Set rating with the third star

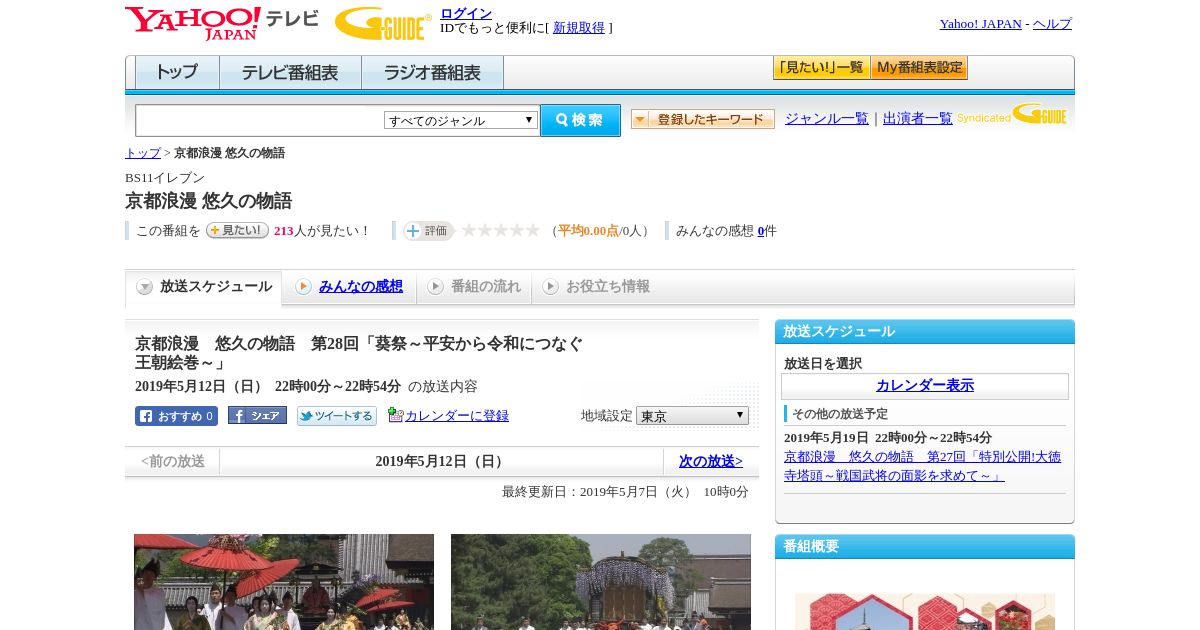[x=501, y=230]
